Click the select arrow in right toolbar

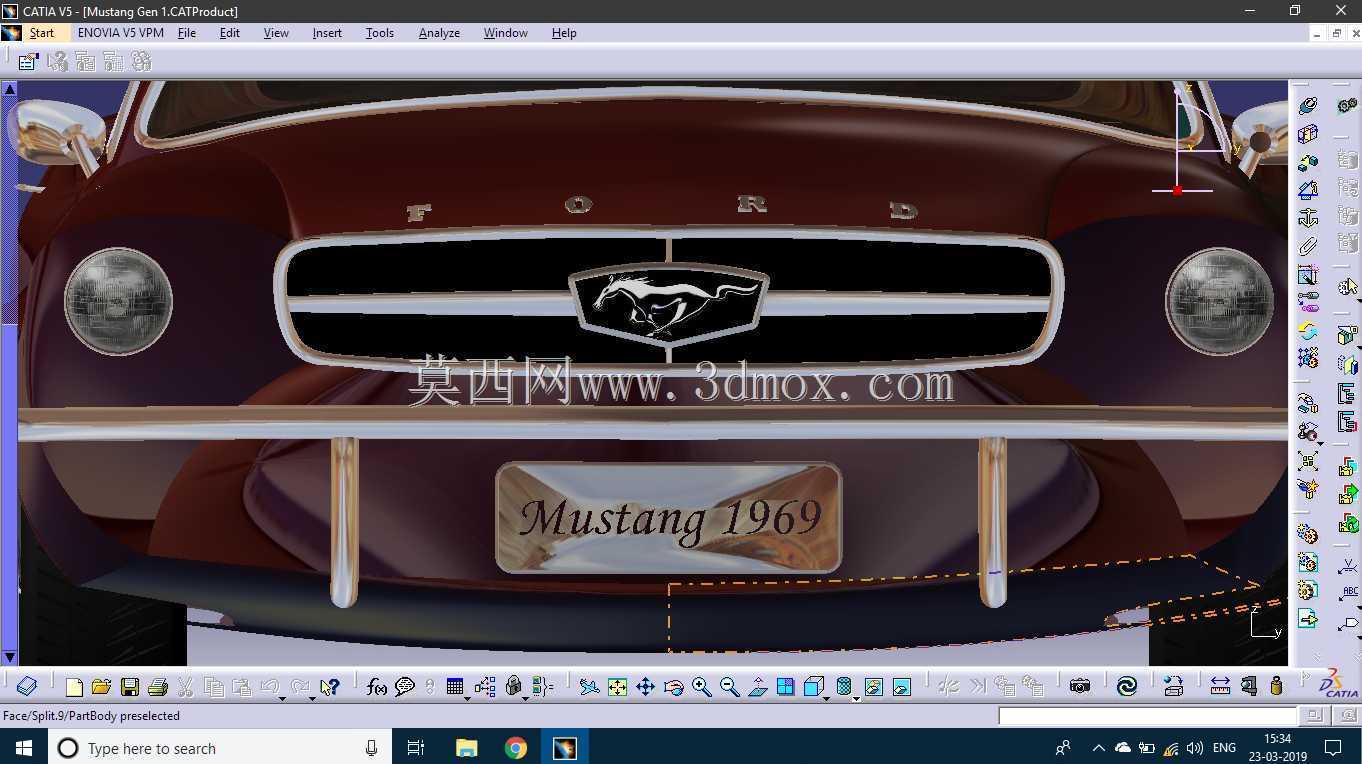[x=1347, y=288]
